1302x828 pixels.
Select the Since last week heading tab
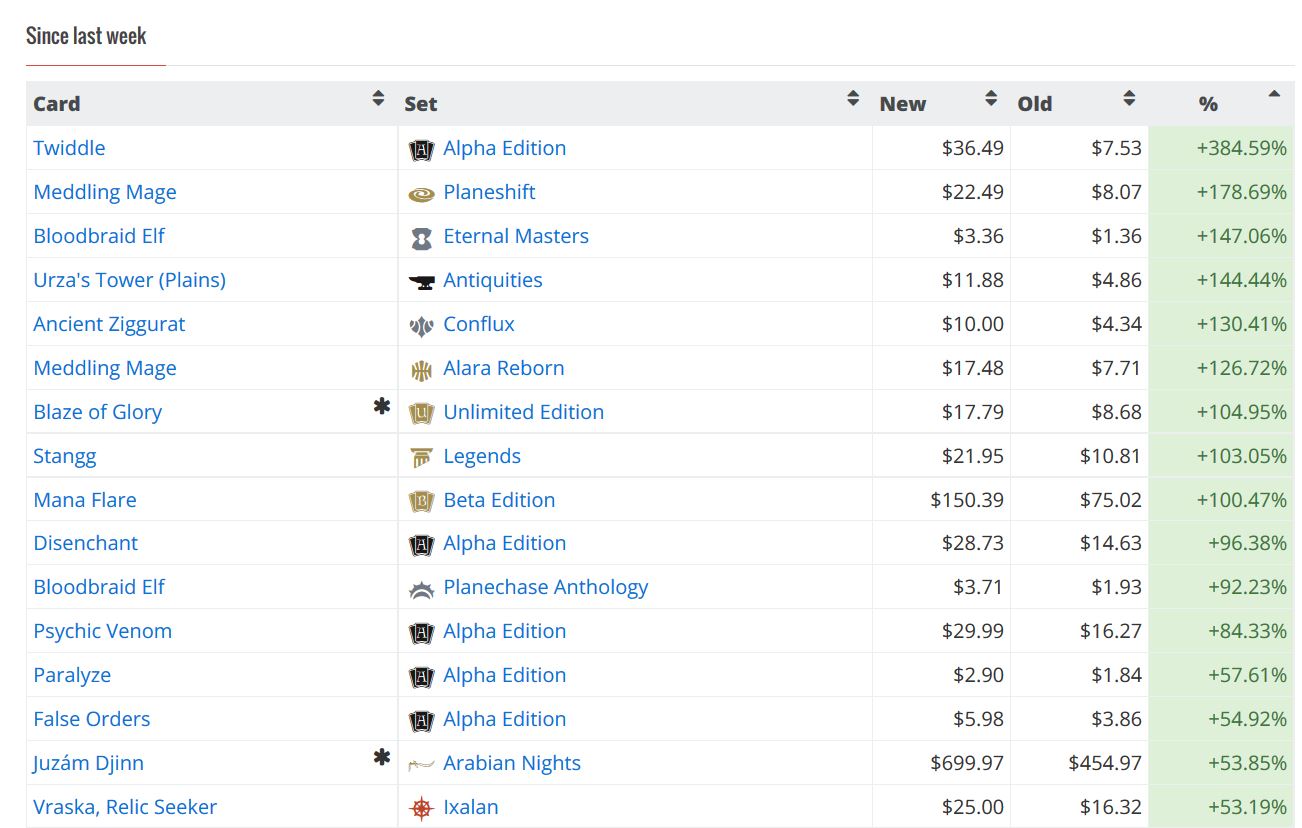coord(86,36)
